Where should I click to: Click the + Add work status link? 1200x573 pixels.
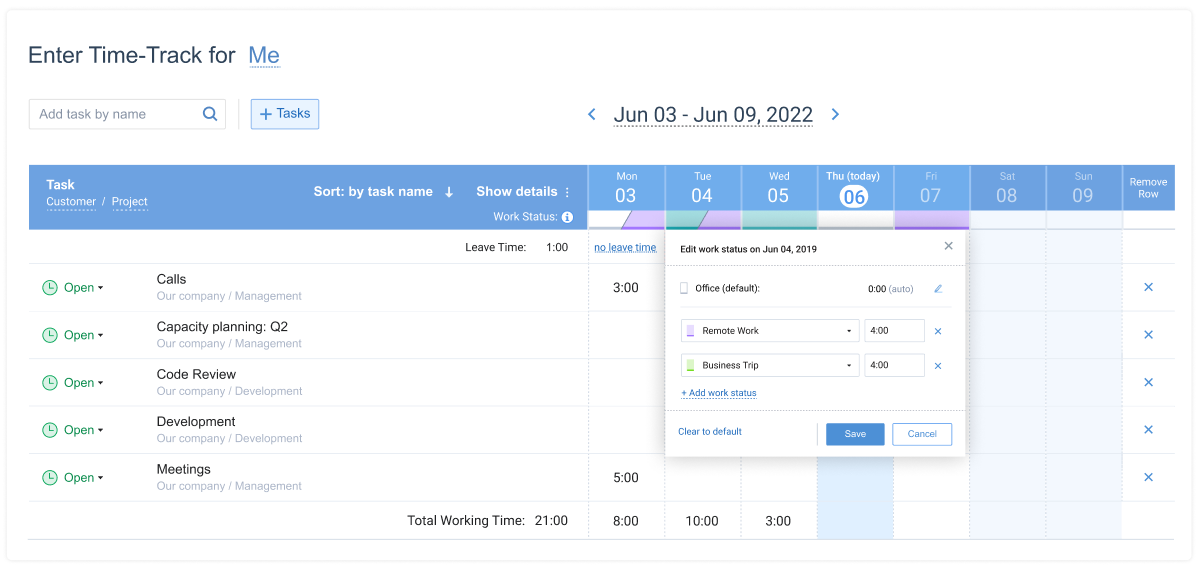click(719, 394)
